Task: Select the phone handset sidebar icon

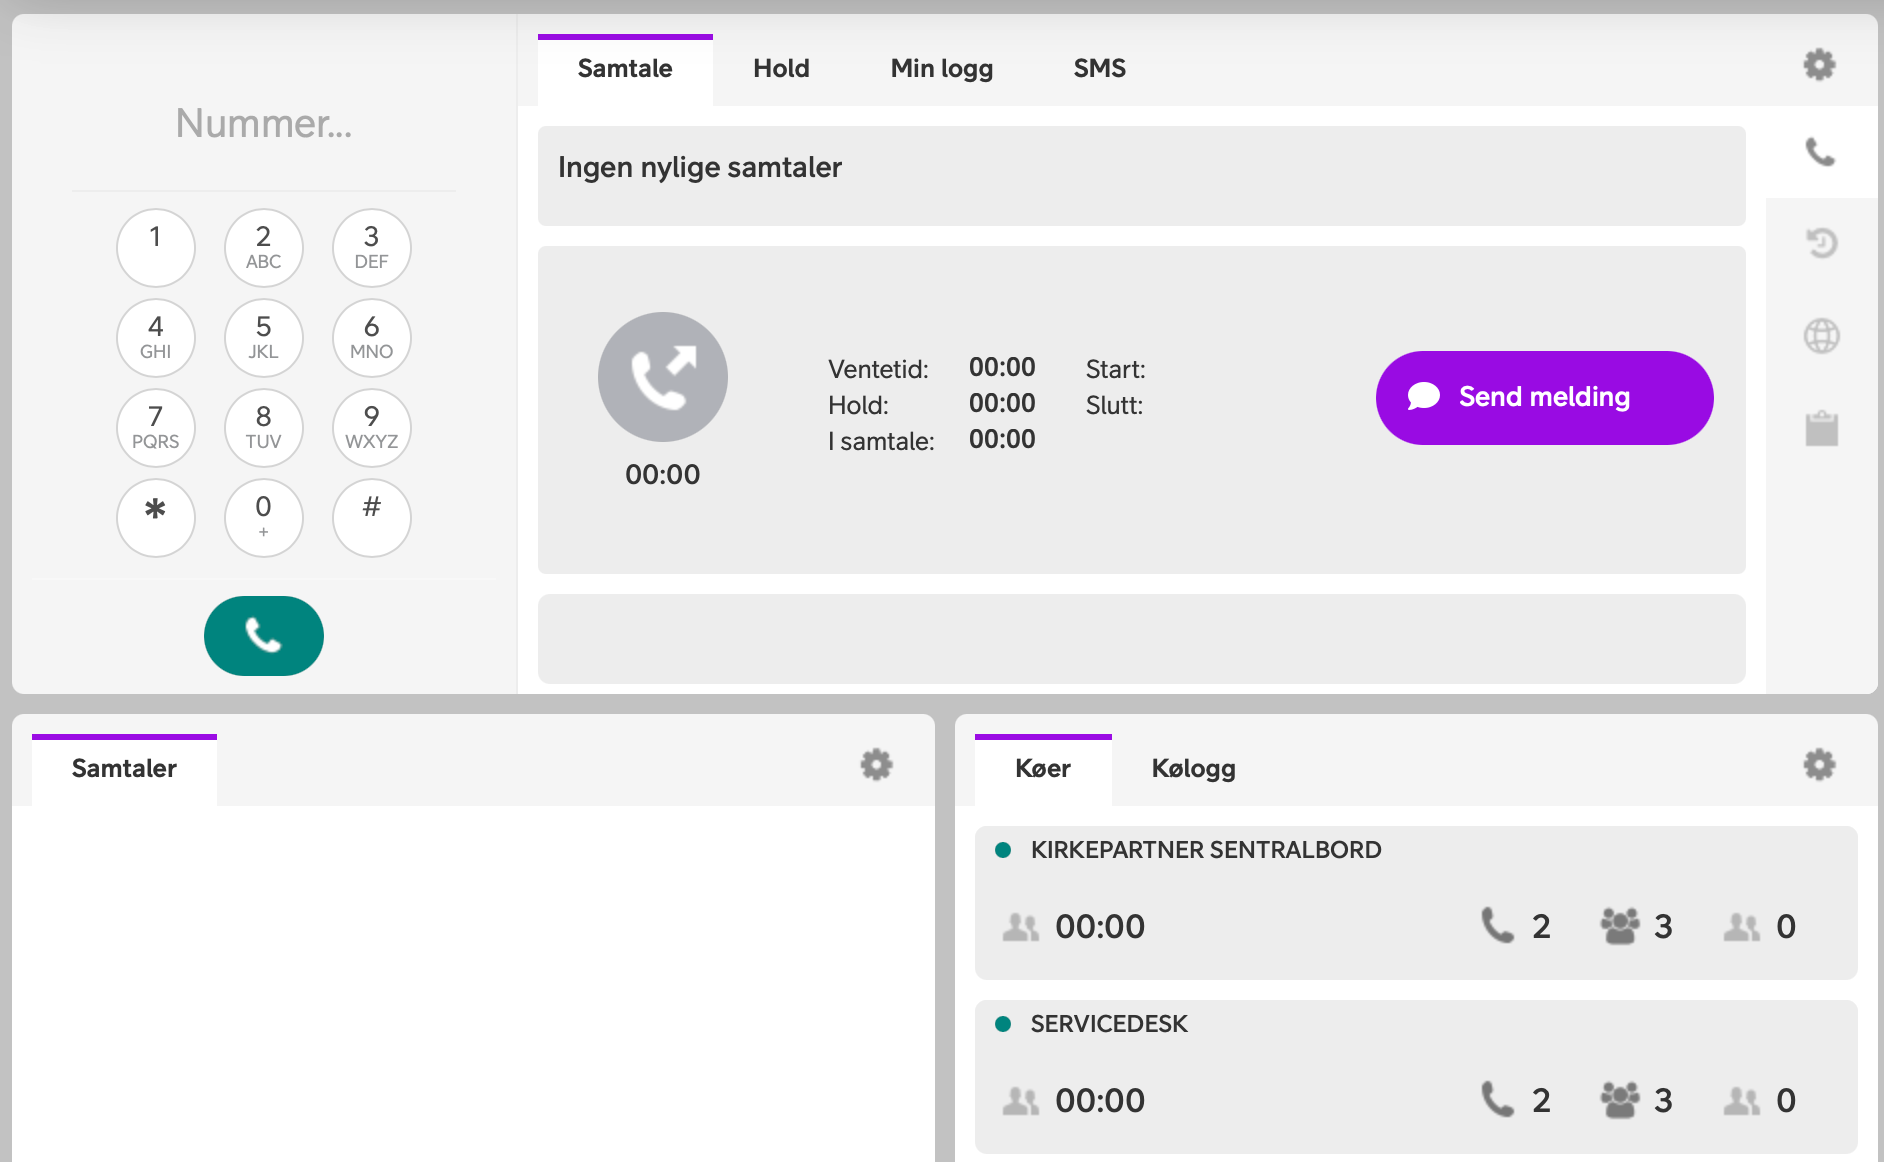Action: point(1820,153)
